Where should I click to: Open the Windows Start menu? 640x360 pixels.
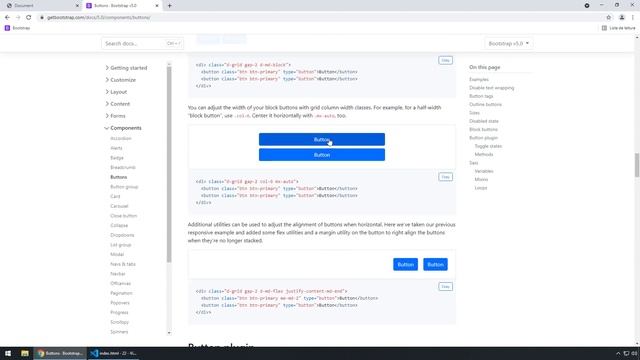8,353
